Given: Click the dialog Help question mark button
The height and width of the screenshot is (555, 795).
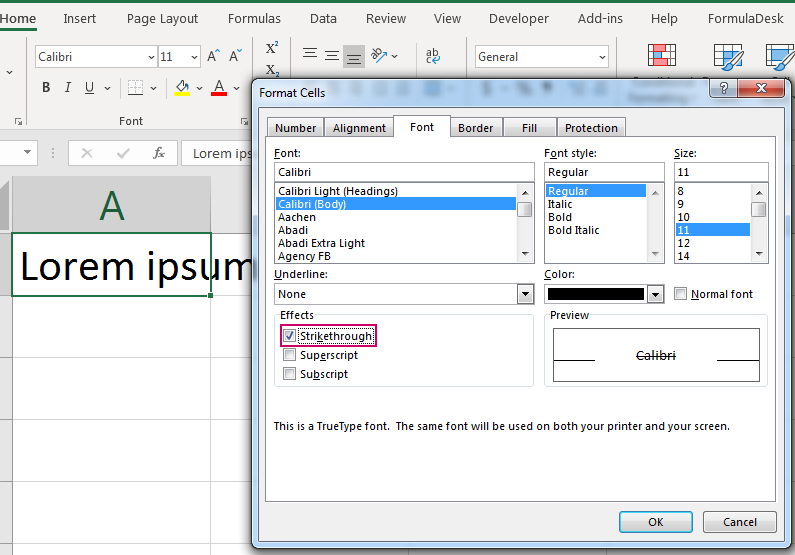Looking at the screenshot, I should click(x=724, y=88).
